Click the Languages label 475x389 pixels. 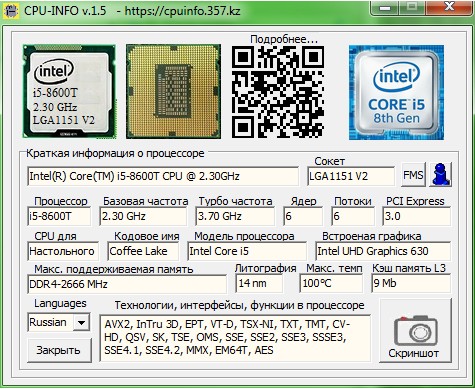click(60, 303)
